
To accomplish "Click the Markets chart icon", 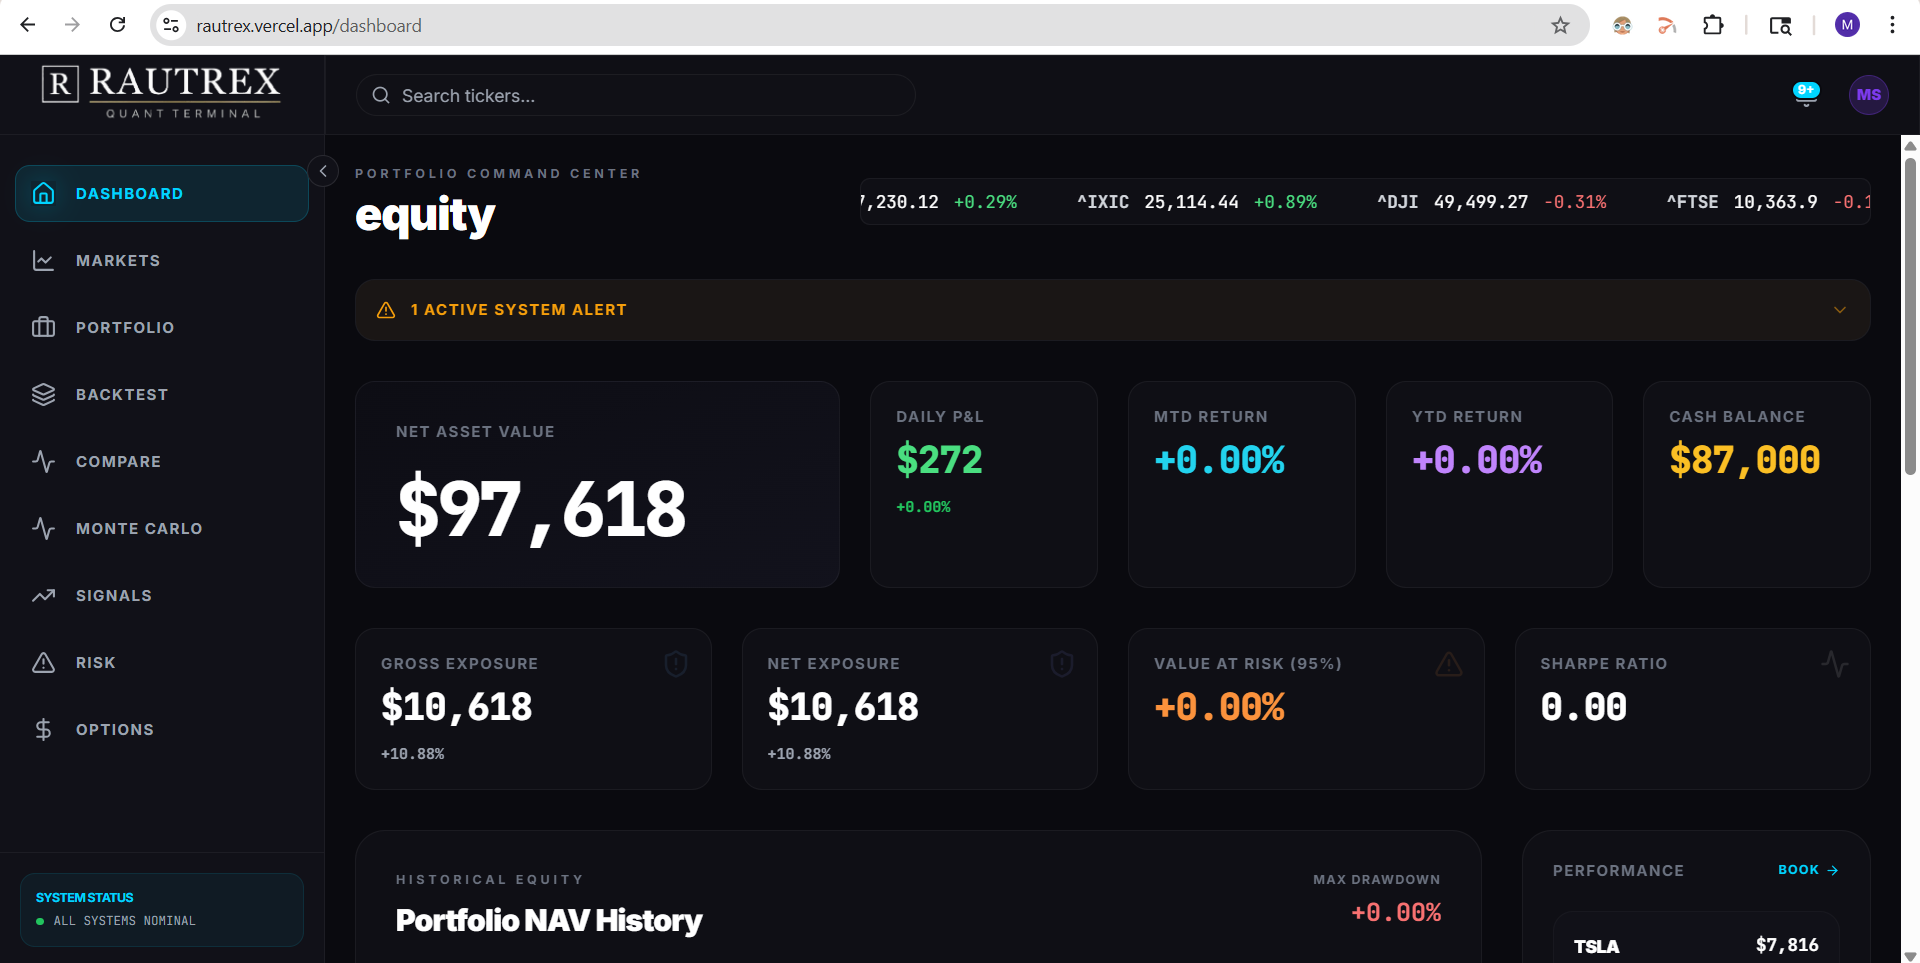I will coord(44,260).
